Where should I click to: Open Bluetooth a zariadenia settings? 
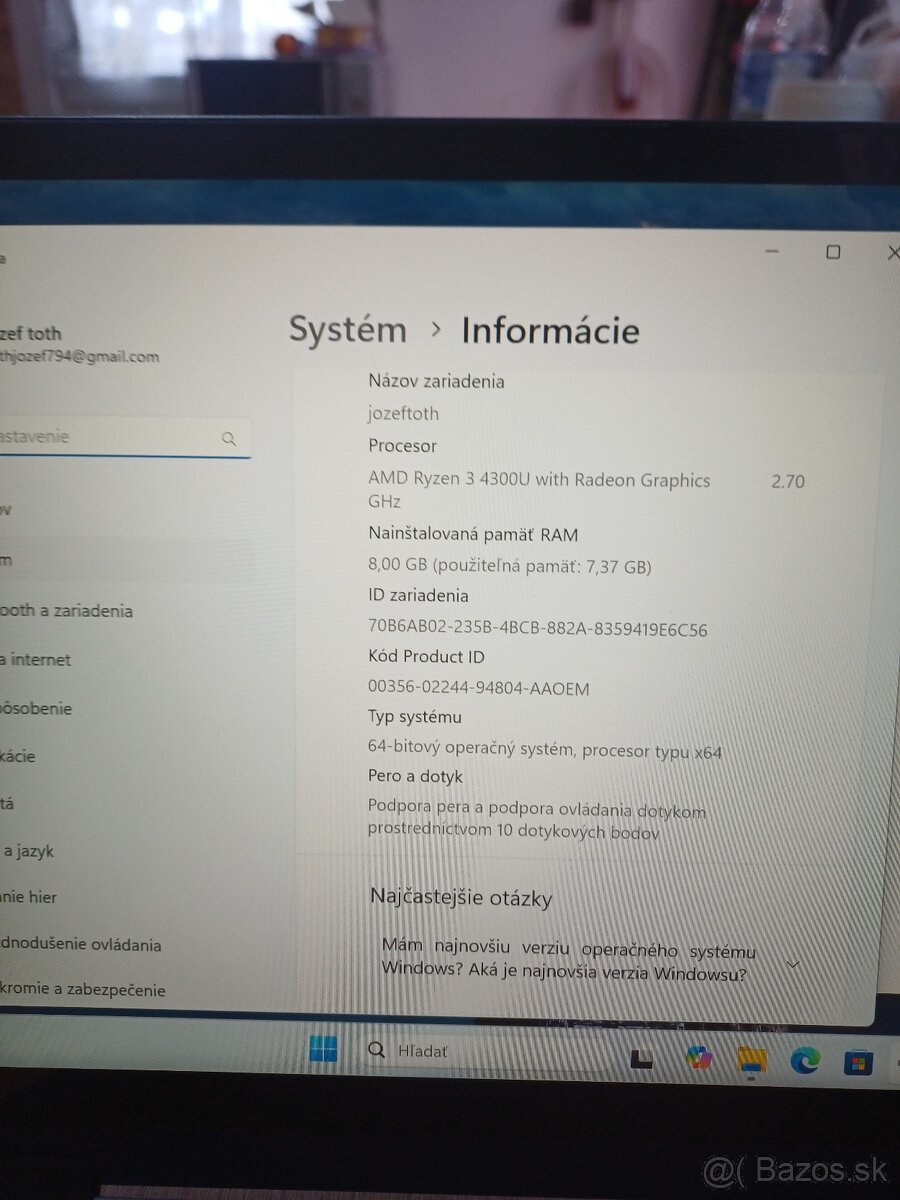click(66, 611)
